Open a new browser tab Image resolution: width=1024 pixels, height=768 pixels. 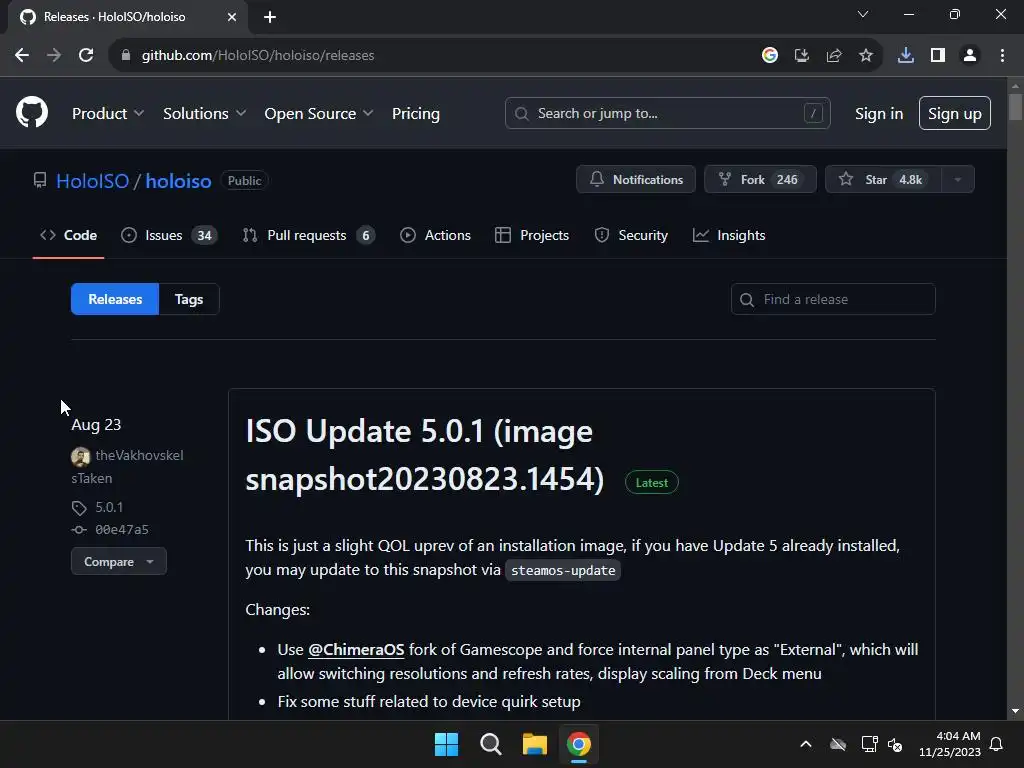270,17
